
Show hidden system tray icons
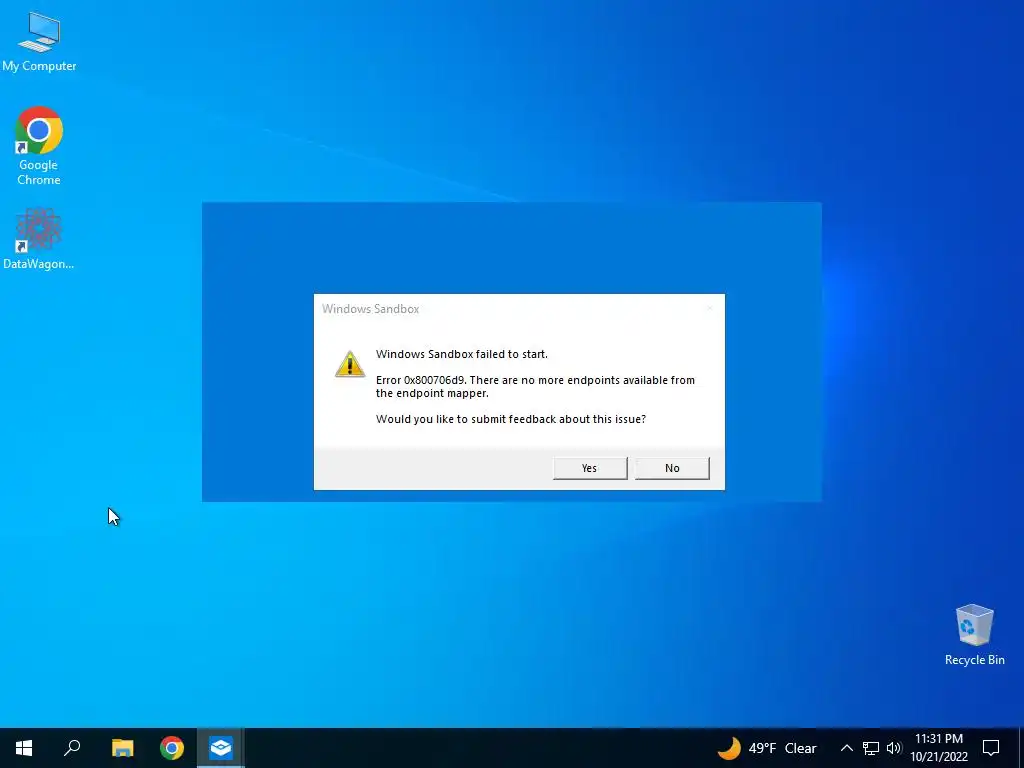tap(846, 748)
